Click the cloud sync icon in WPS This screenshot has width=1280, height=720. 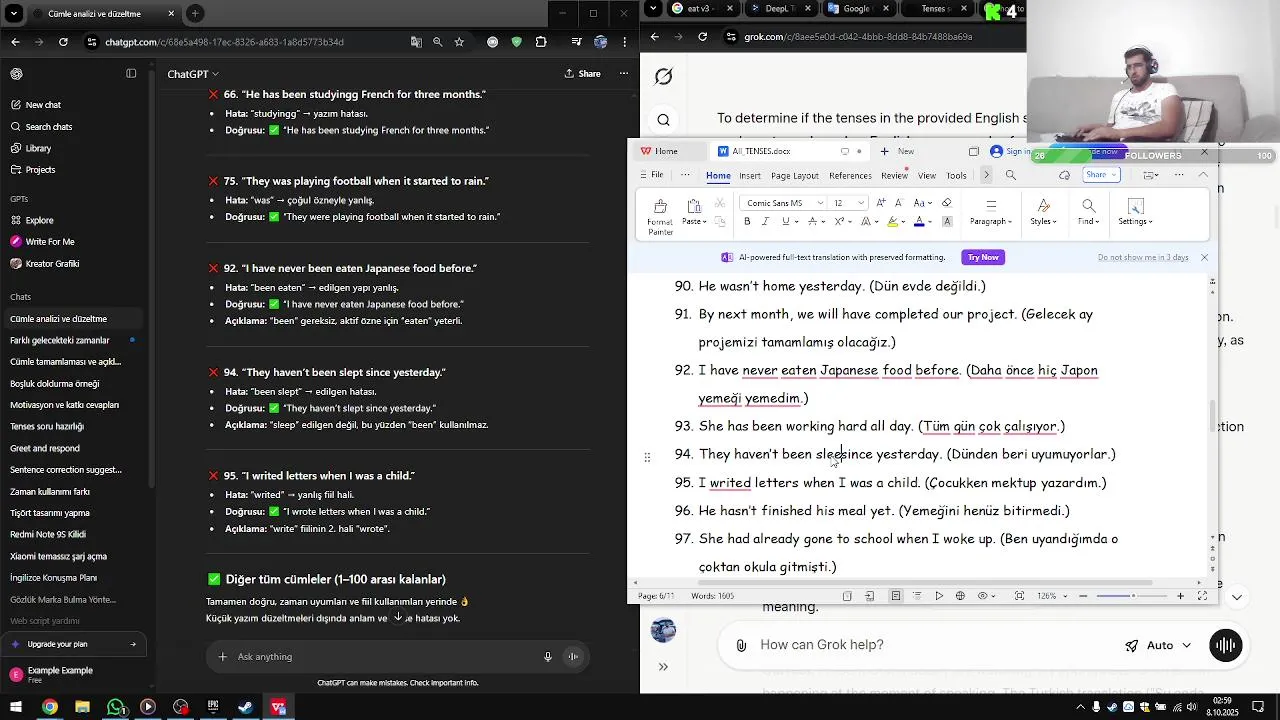1064,175
